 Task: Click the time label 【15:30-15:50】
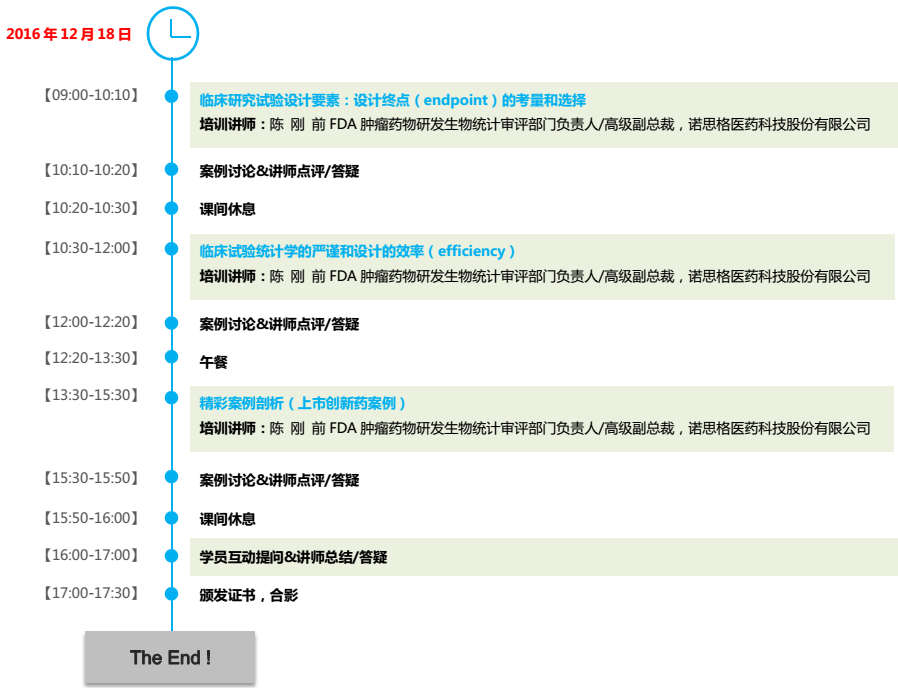92,478
